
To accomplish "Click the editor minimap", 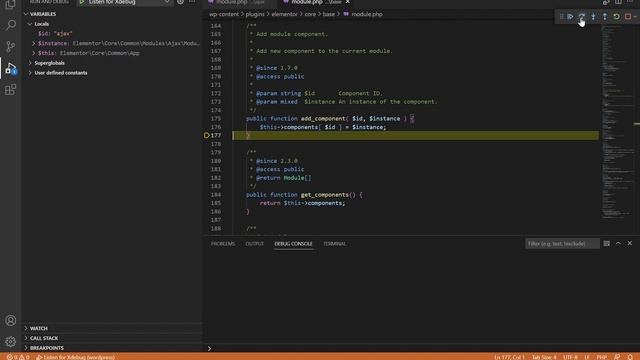I will (618, 122).
